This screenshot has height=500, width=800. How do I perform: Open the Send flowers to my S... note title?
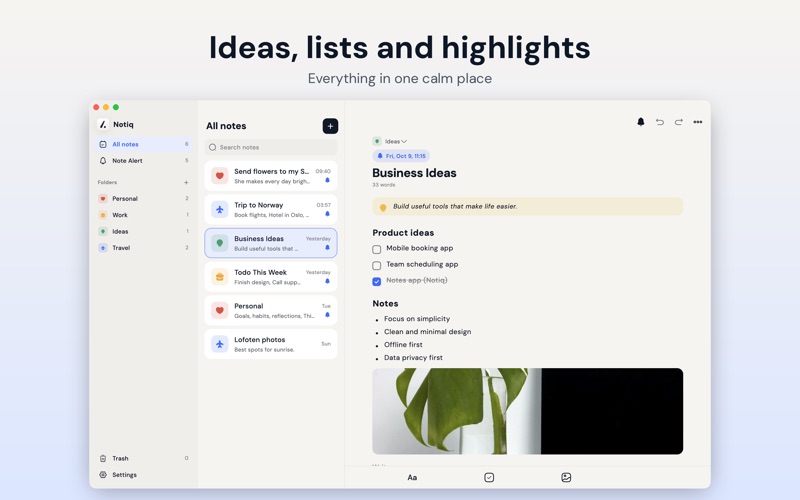coord(271,171)
